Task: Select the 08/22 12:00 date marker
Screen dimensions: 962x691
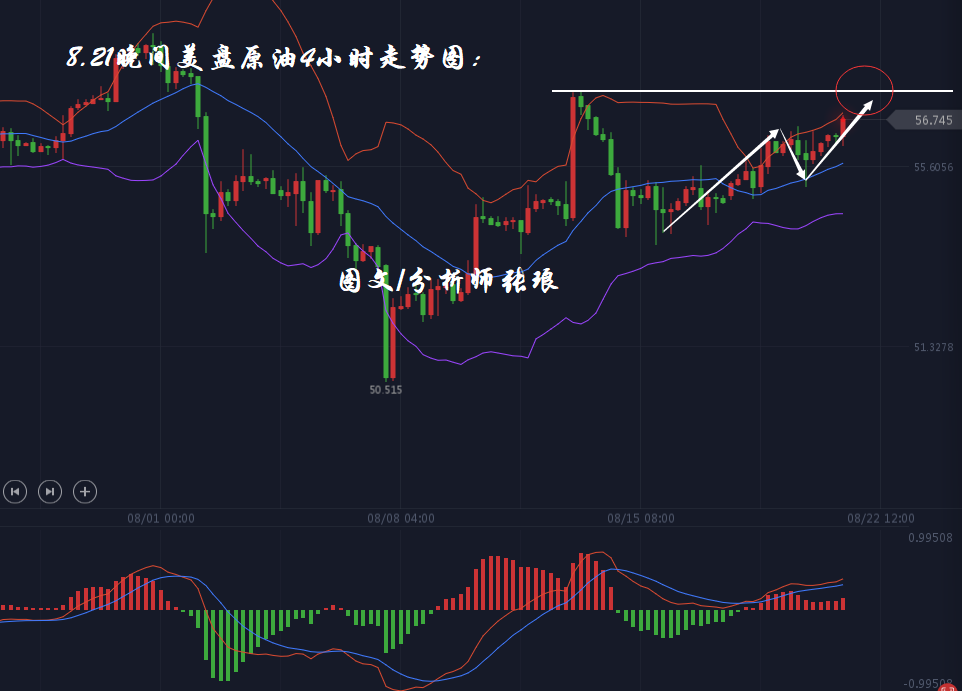Action: [881, 518]
